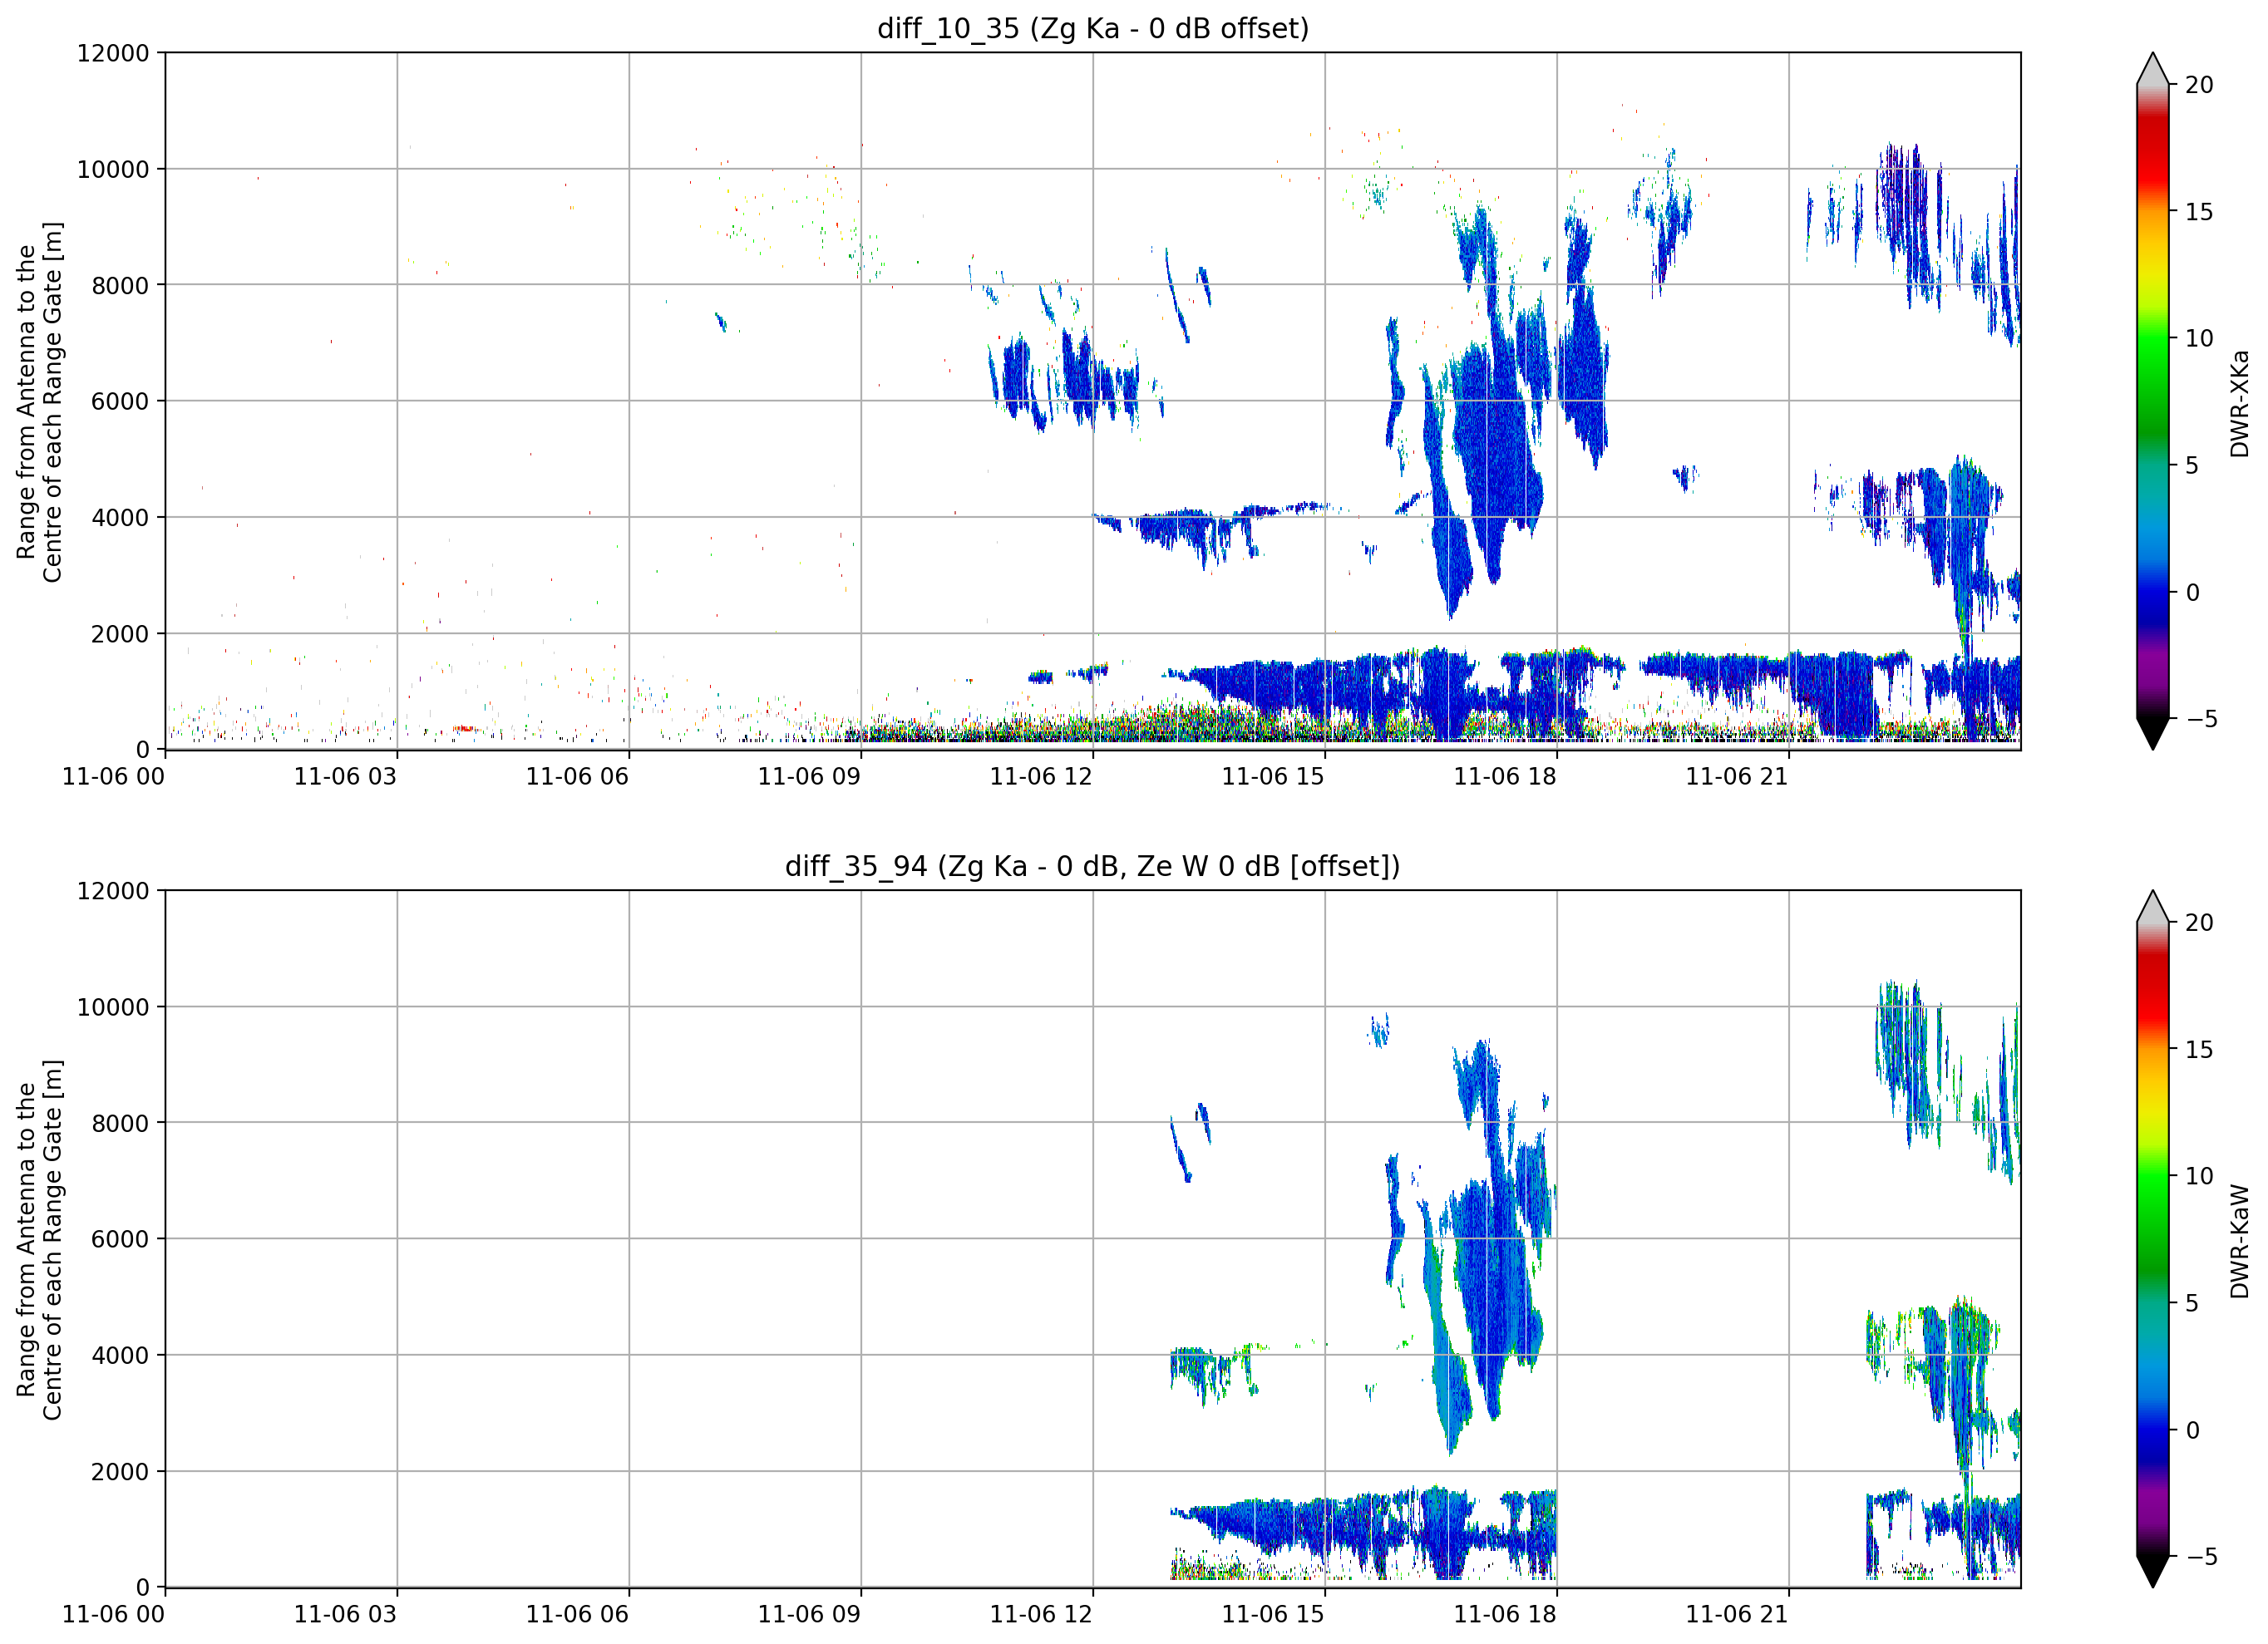Screen dimensions: 2268x1644
Task: Click x-axis label 11-06 00 under diff_10_35 plot
Action: tap(113, 777)
